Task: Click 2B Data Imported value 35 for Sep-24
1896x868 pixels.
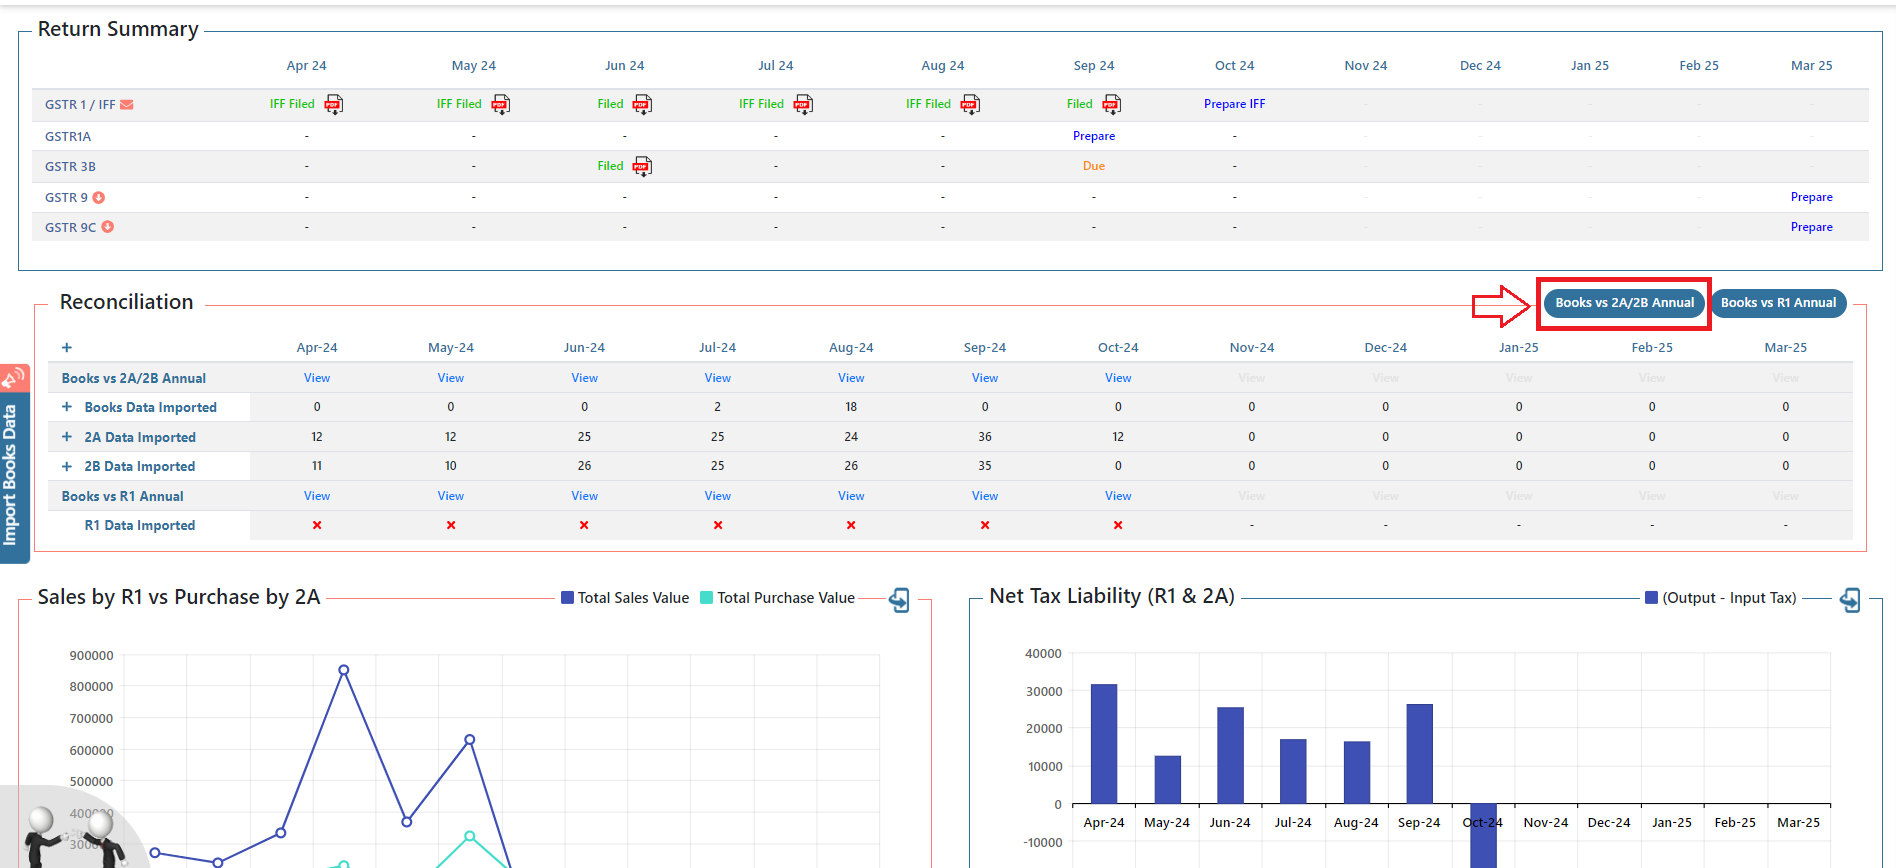Action: point(985,466)
